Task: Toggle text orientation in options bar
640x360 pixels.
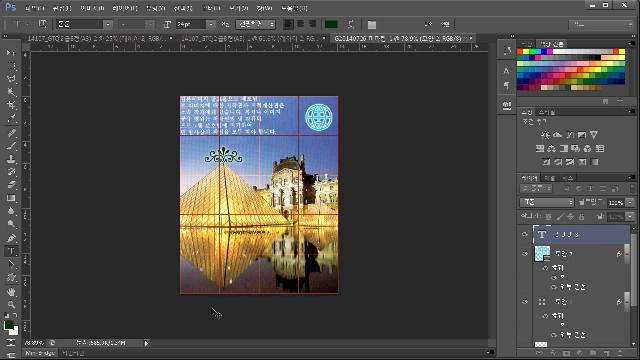Action: (42, 24)
